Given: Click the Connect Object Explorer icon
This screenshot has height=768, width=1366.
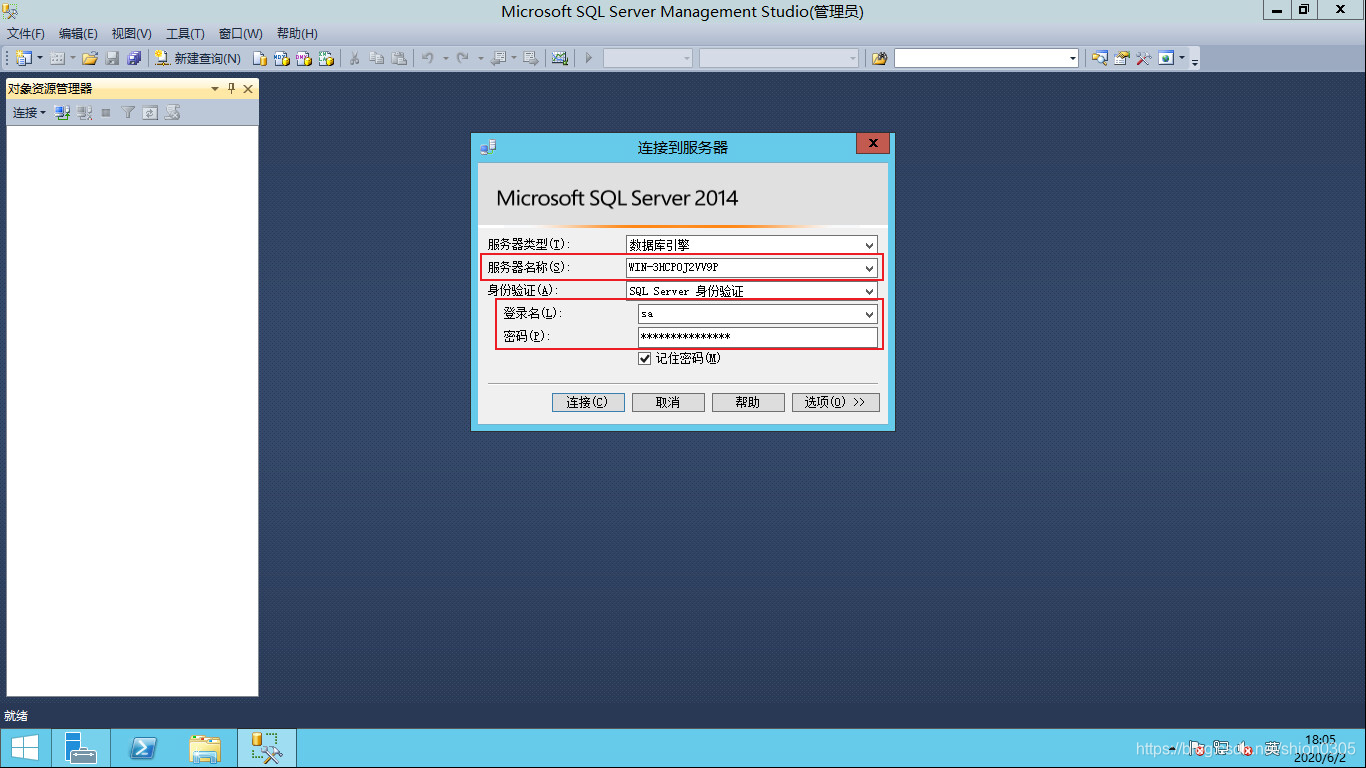Looking at the screenshot, I should click(62, 113).
